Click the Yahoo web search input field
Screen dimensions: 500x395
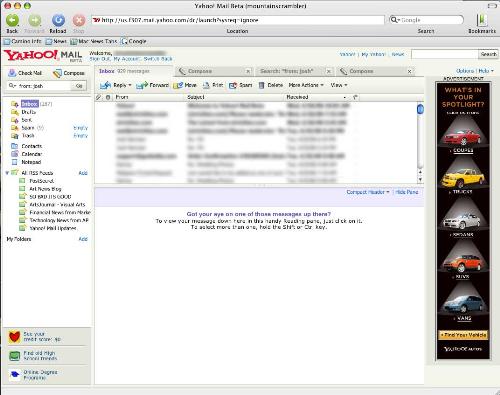[445, 54]
